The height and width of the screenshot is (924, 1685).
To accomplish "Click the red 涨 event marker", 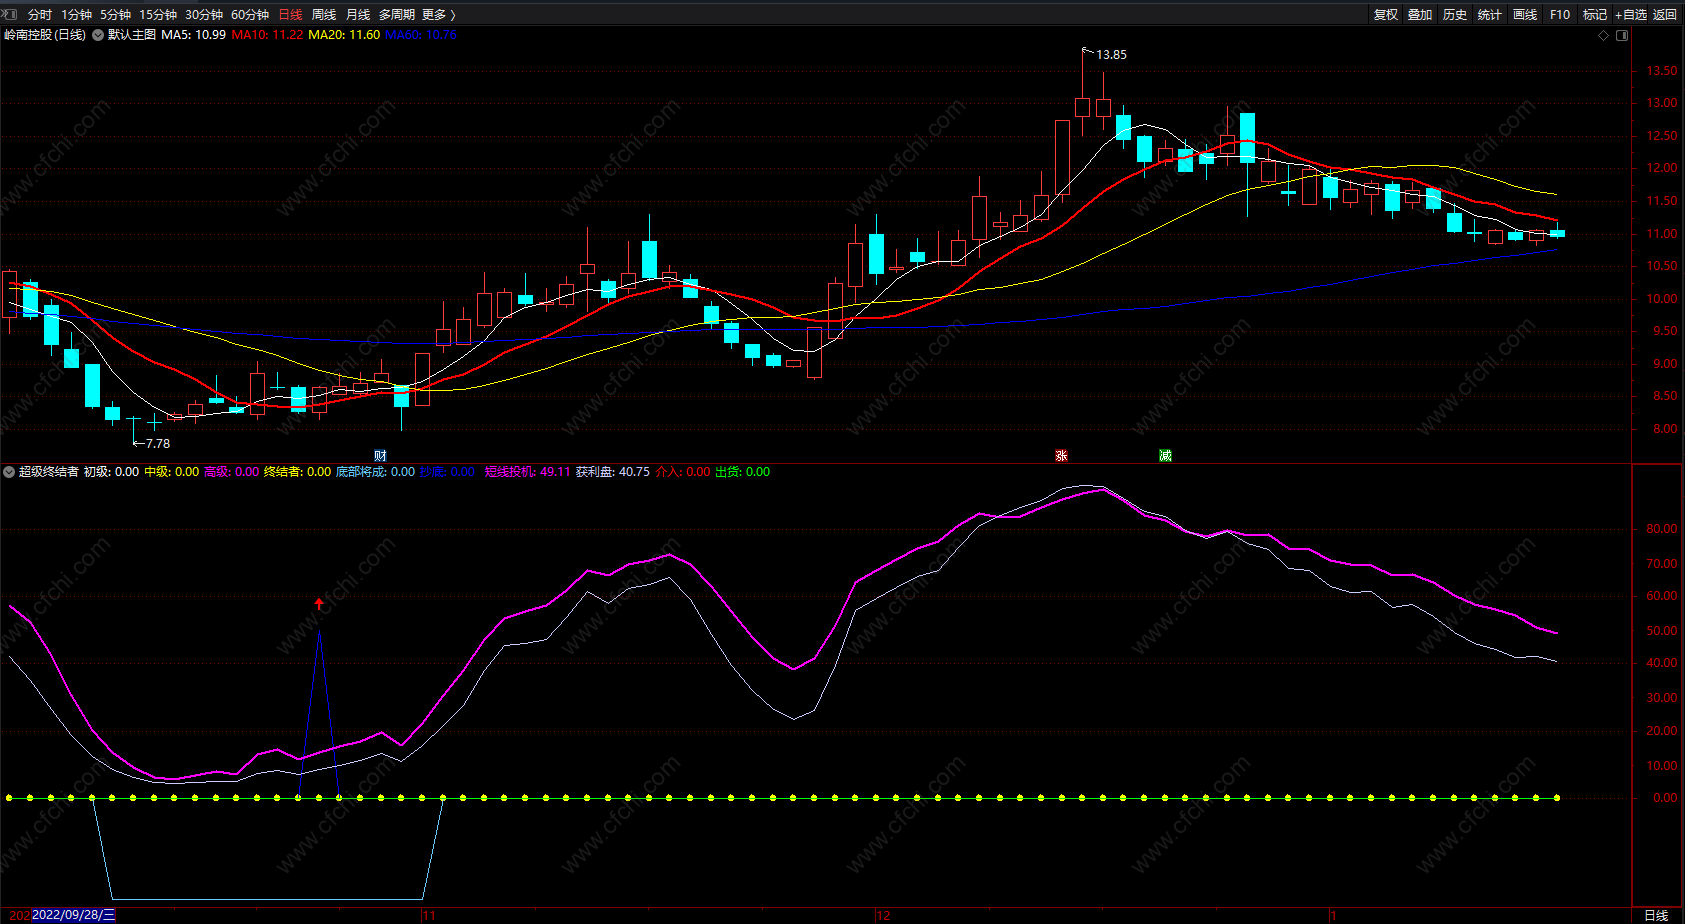I will 1061,456.
